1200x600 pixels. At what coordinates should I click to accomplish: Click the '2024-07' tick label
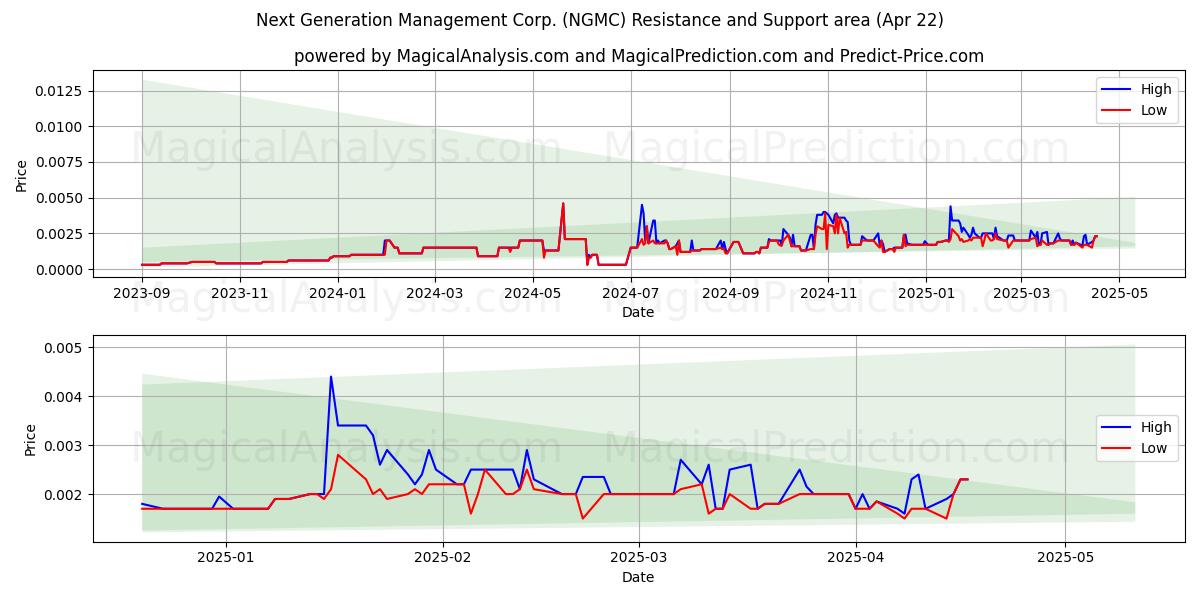click(x=631, y=292)
